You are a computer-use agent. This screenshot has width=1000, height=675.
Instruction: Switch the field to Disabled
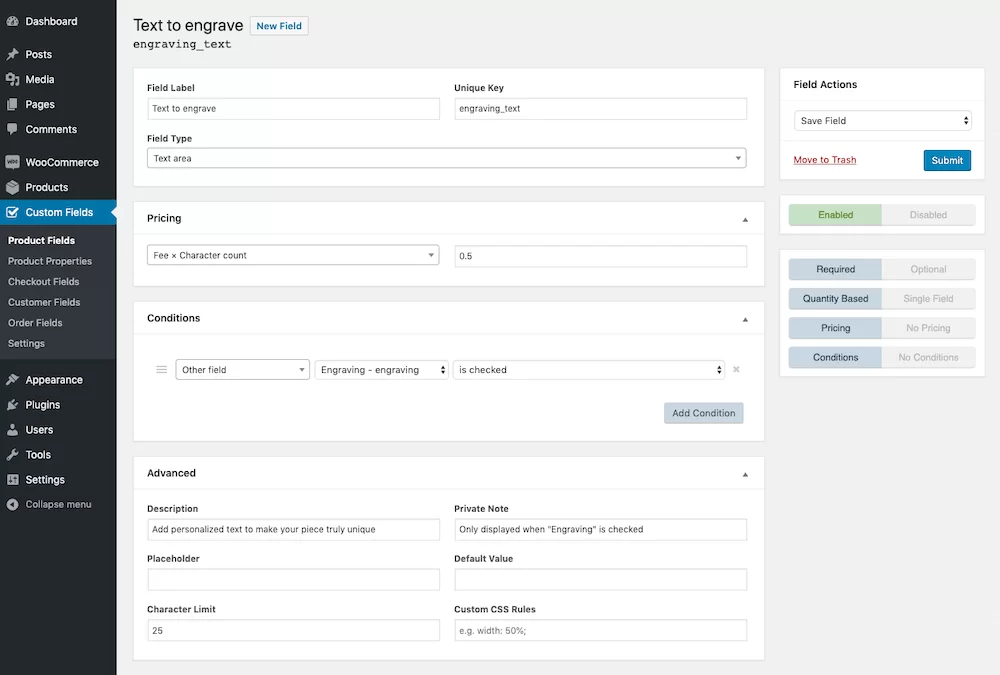point(929,214)
